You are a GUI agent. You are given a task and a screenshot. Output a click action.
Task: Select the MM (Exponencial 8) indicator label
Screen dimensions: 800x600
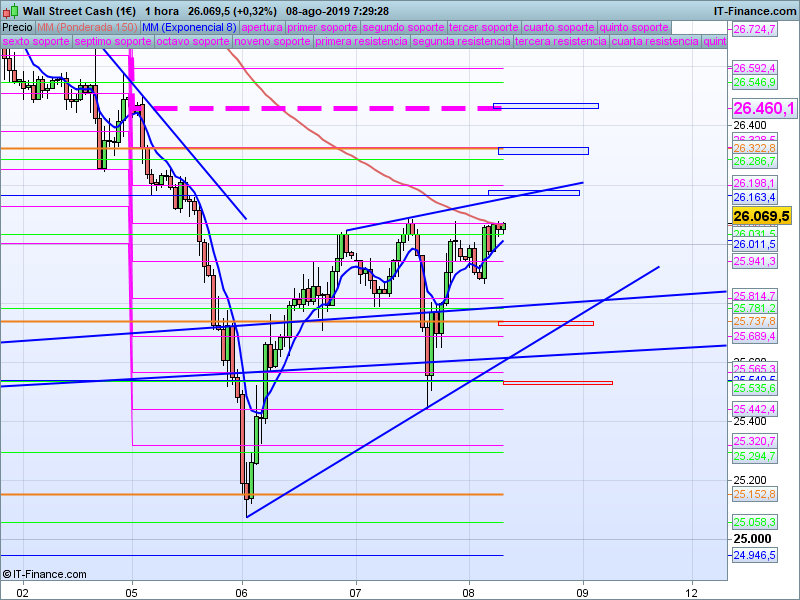(x=189, y=28)
